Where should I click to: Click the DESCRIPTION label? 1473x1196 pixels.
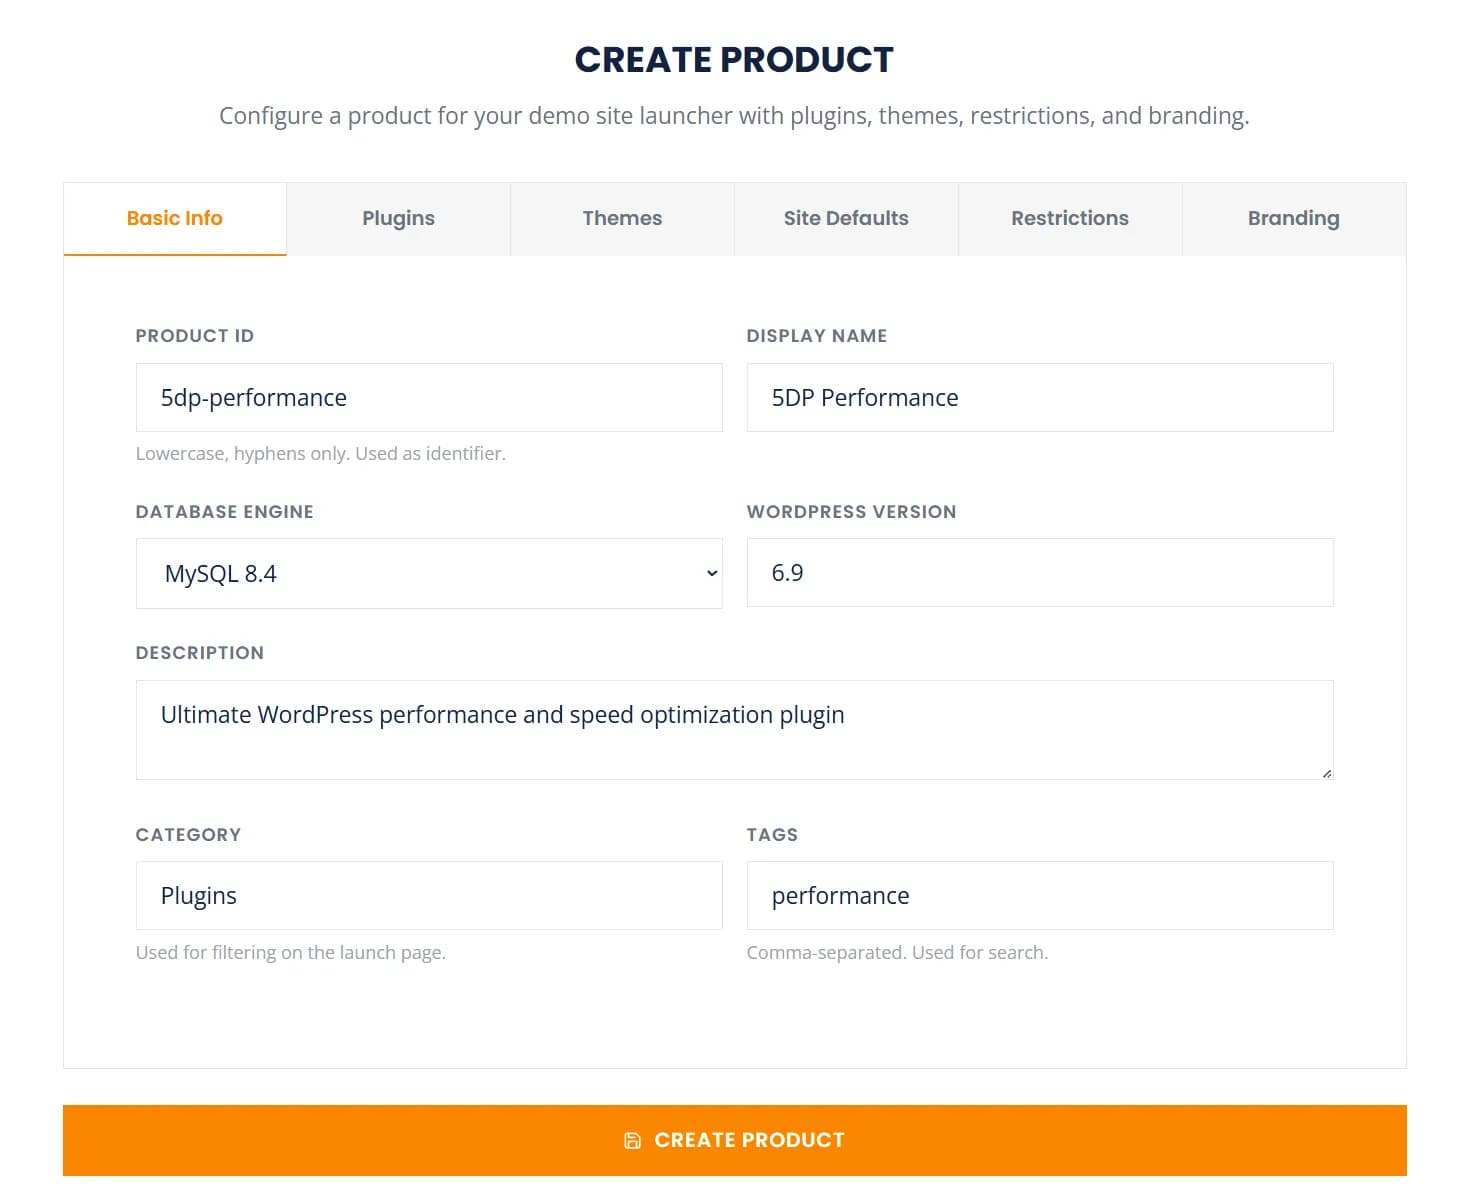coord(200,653)
